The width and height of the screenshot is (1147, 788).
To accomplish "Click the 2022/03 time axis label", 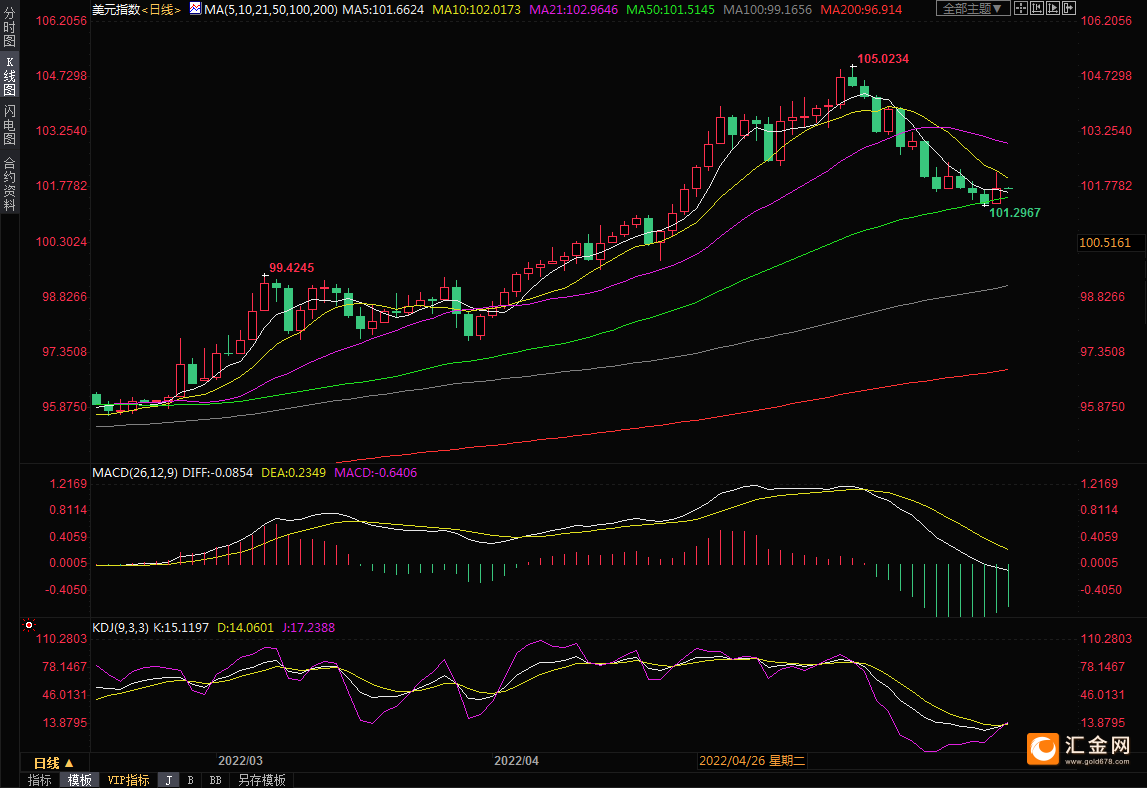I will pos(240,761).
